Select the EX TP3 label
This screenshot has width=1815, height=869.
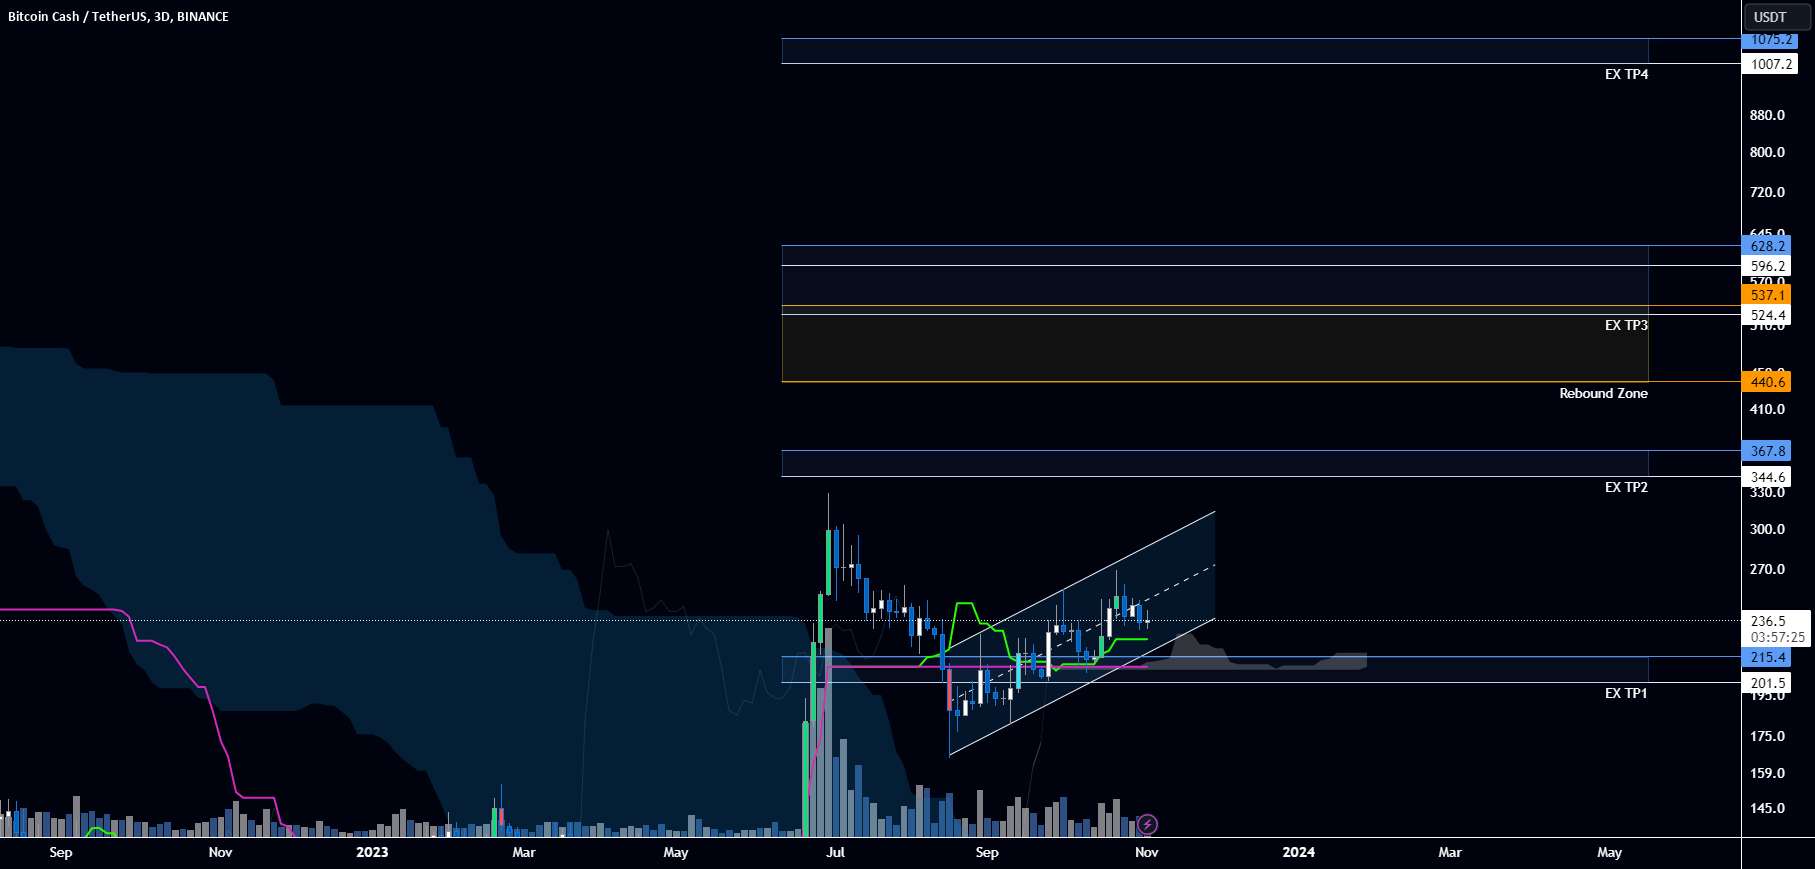[1626, 325]
